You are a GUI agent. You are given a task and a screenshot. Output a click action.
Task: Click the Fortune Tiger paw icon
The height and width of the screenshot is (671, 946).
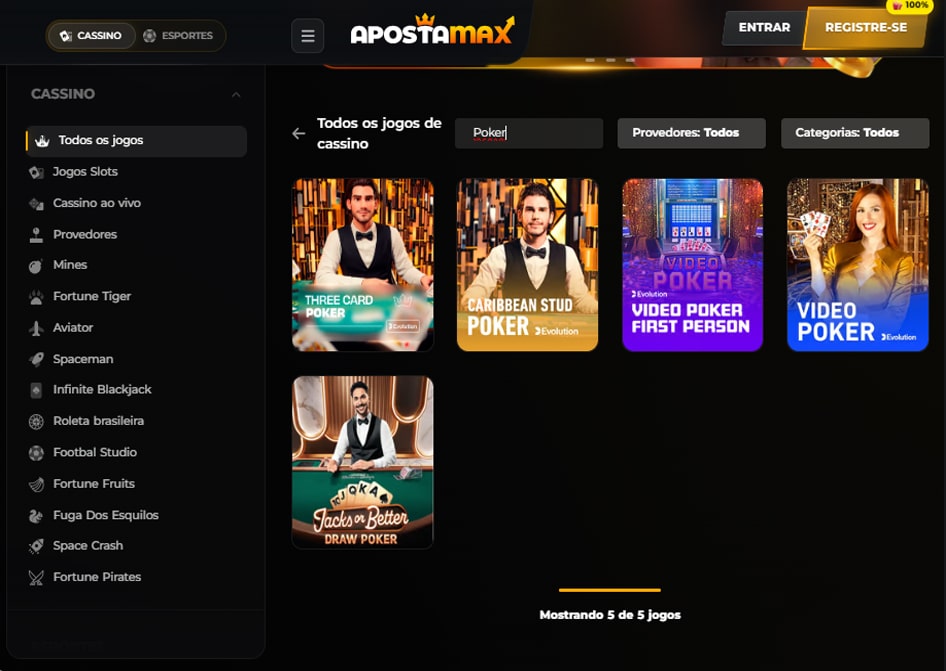click(36, 297)
